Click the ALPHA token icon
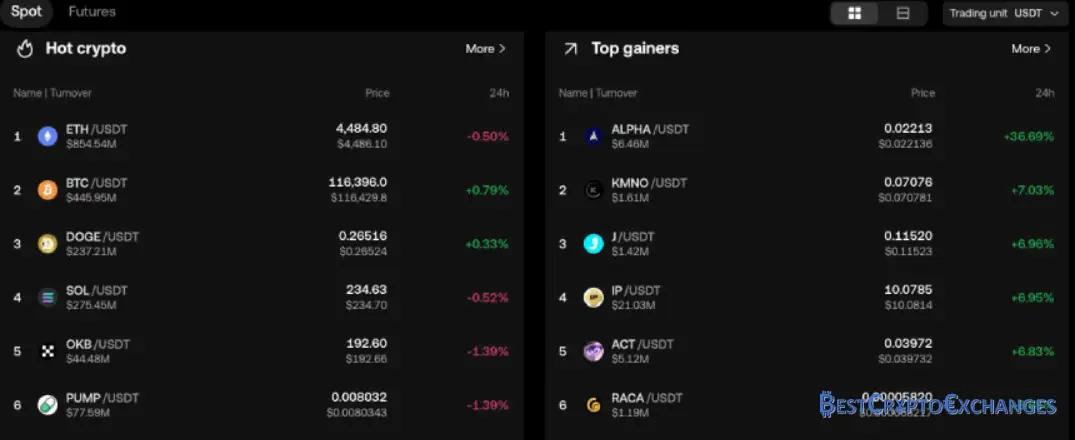1075x440 pixels. tap(593, 136)
